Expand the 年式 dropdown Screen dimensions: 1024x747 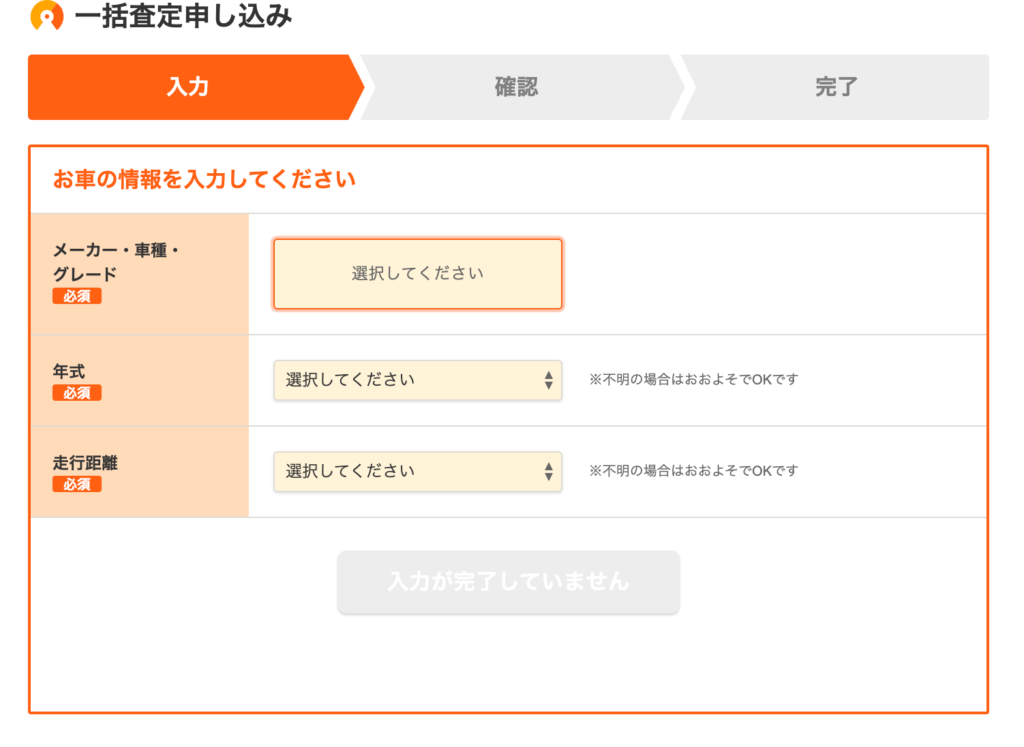pyautogui.click(x=418, y=380)
